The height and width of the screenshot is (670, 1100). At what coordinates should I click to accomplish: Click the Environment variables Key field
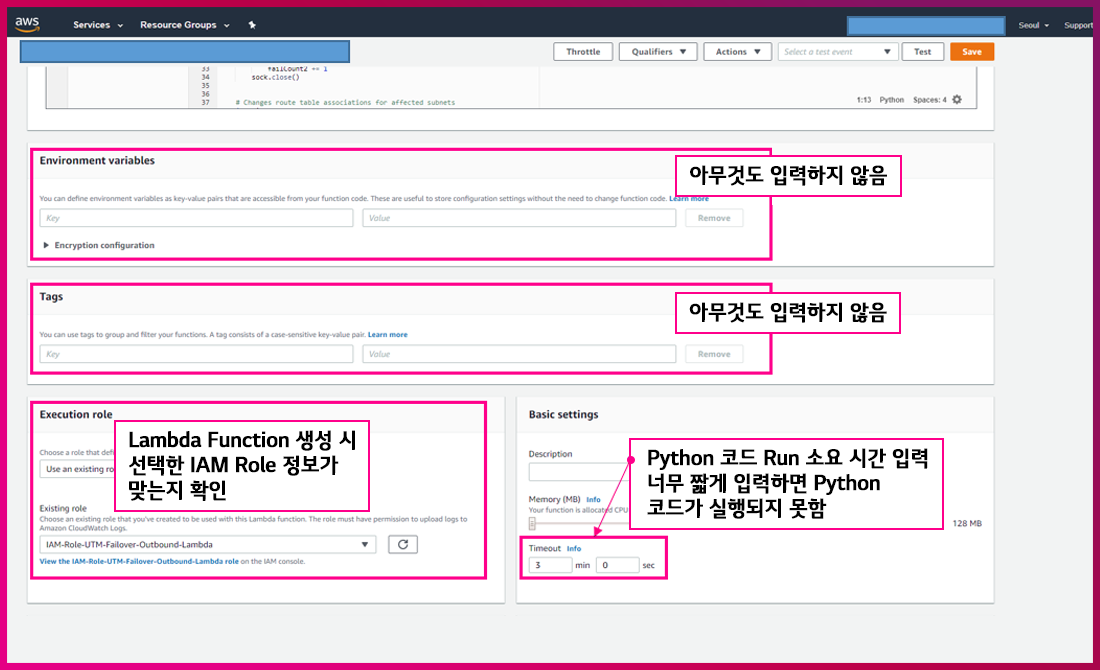[x=196, y=218]
